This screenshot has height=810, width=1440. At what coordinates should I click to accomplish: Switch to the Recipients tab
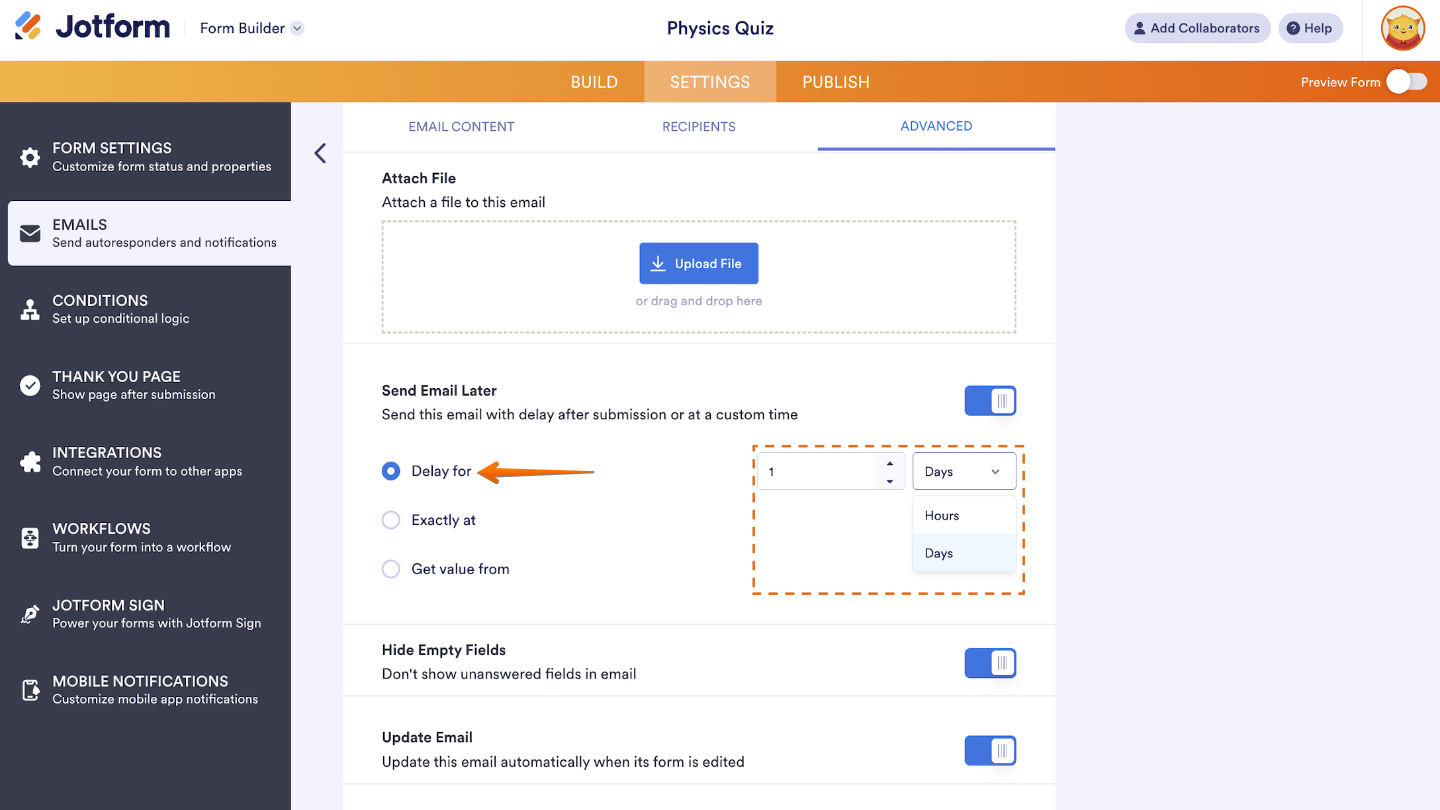tap(698, 127)
